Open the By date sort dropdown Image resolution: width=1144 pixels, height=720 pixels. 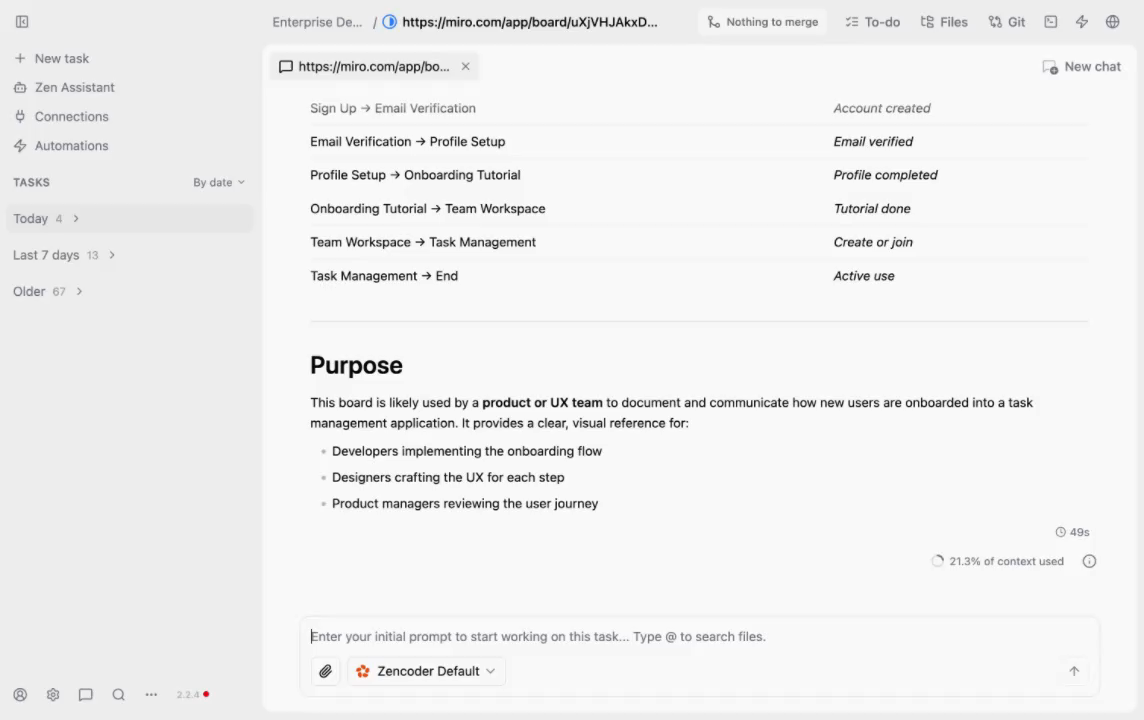pos(219,182)
